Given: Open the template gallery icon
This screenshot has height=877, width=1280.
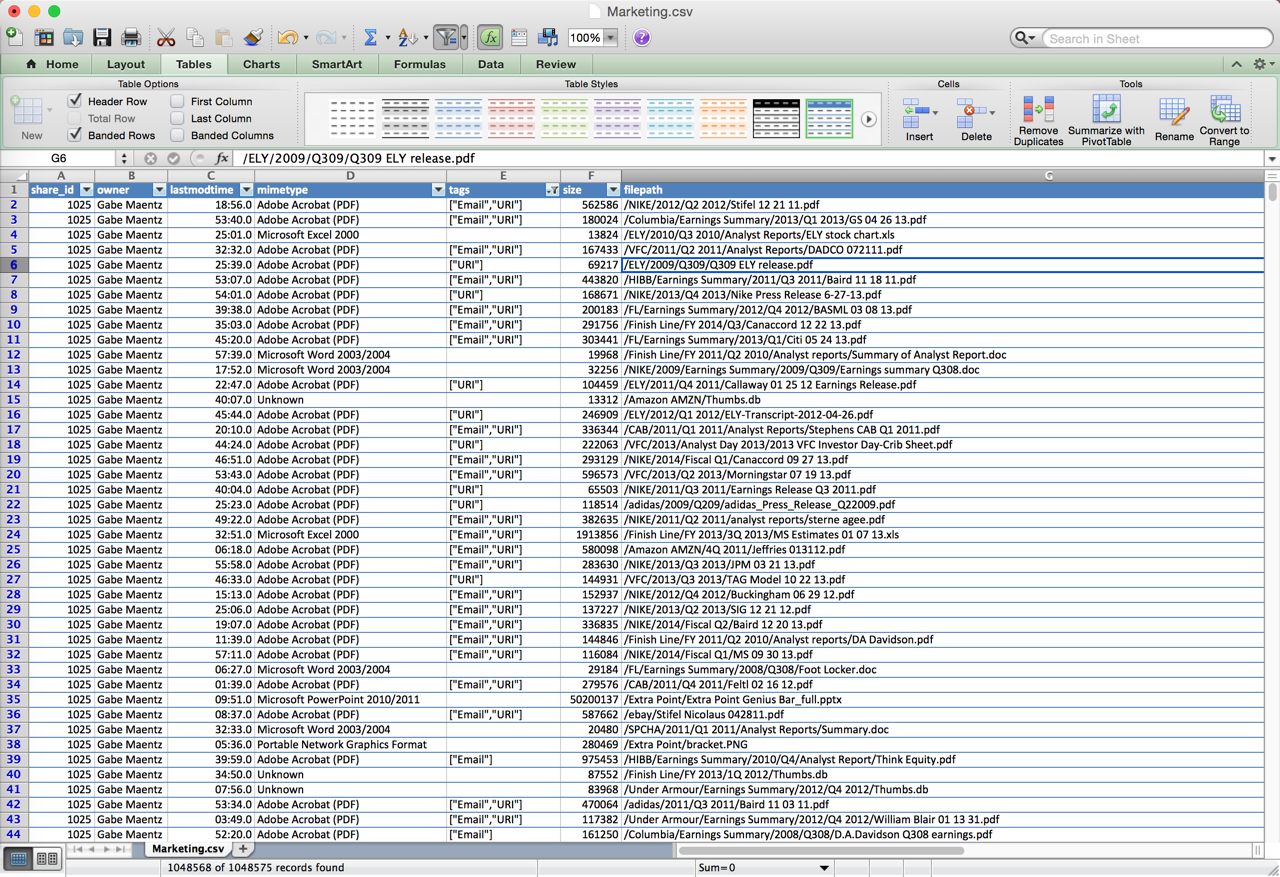Looking at the screenshot, I should (x=44, y=37).
